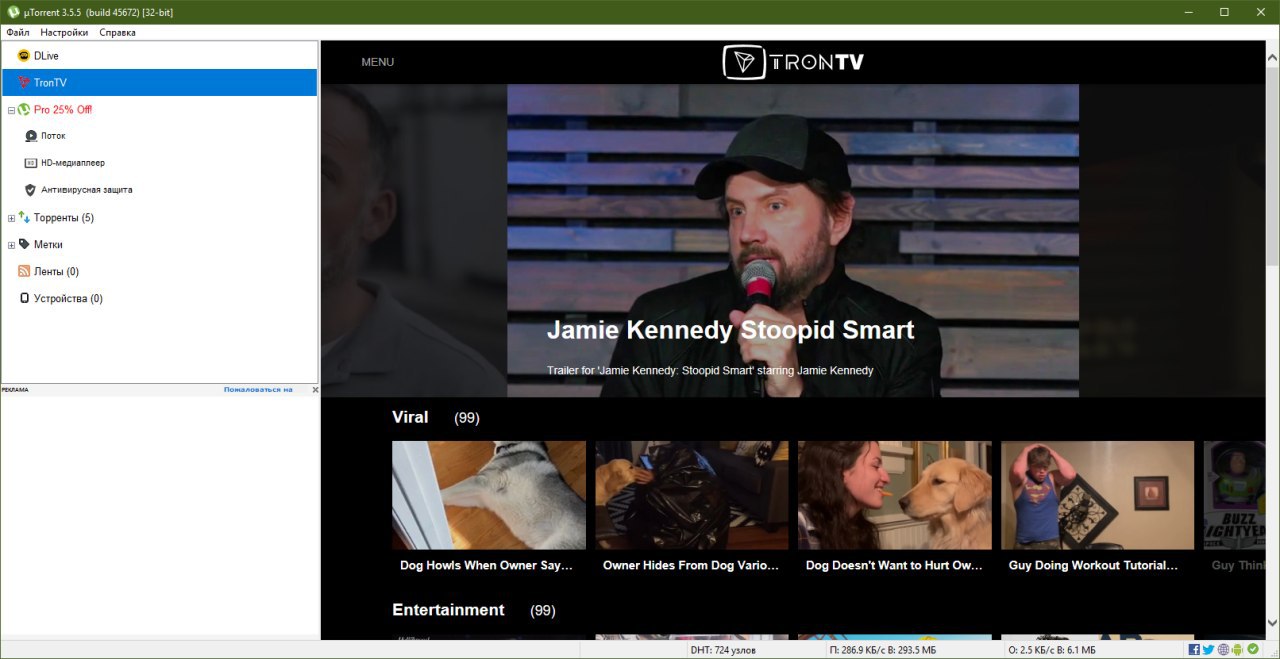1280x659 pixels.
Task: Open Поток via its play disc icon
Action: pyautogui.click(x=31, y=136)
